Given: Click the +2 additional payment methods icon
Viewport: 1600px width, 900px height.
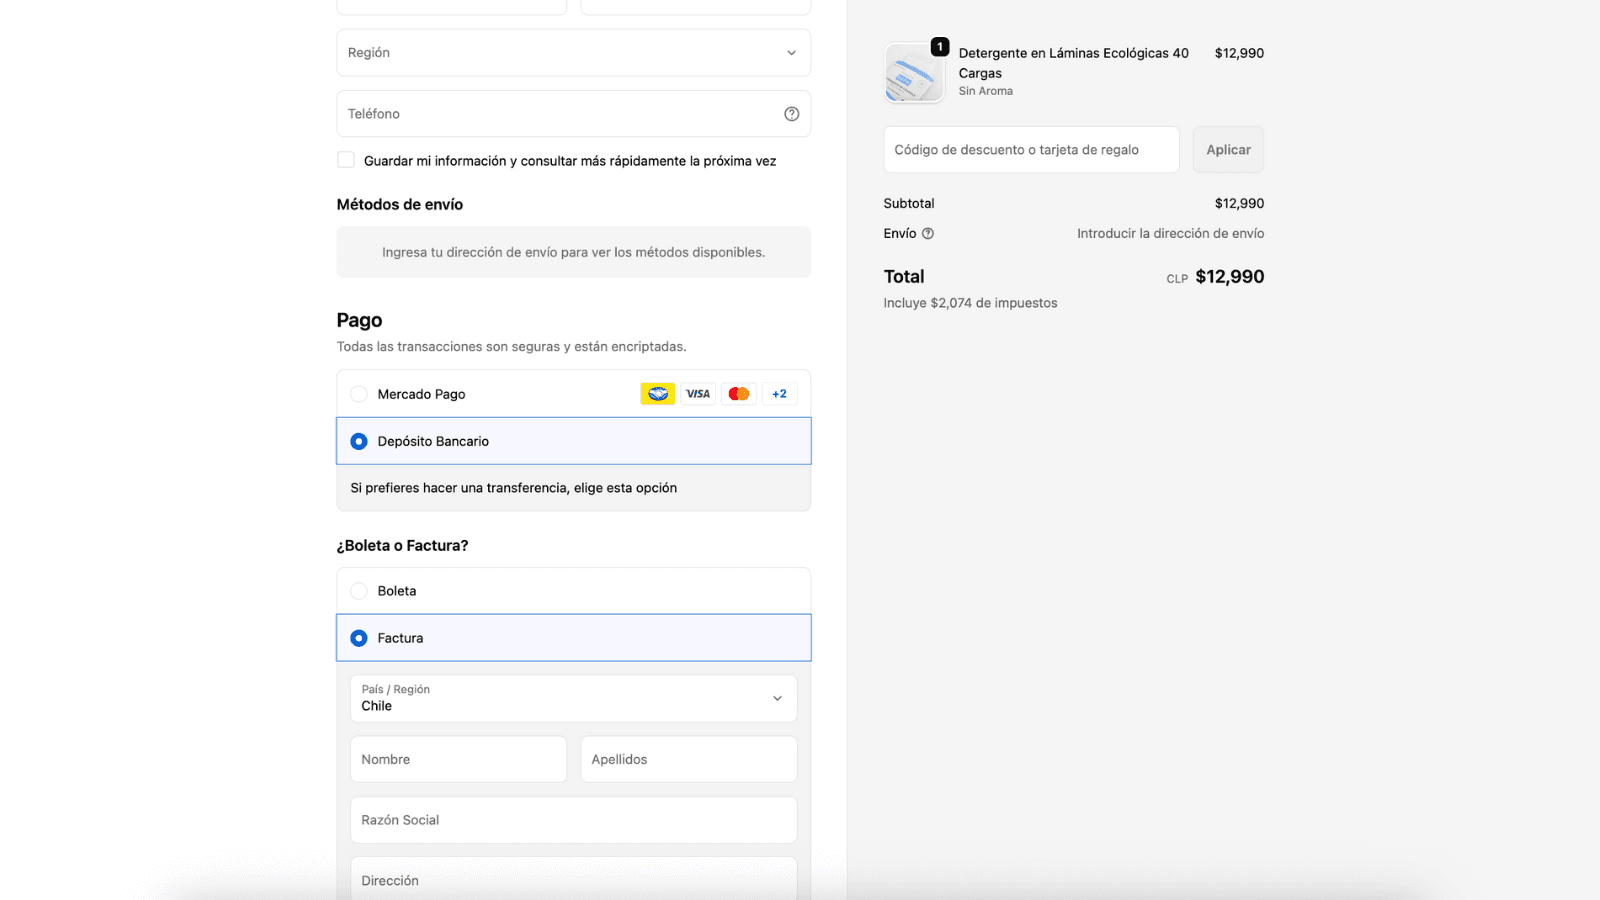Looking at the screenshot, I should [x=779, y=393].
